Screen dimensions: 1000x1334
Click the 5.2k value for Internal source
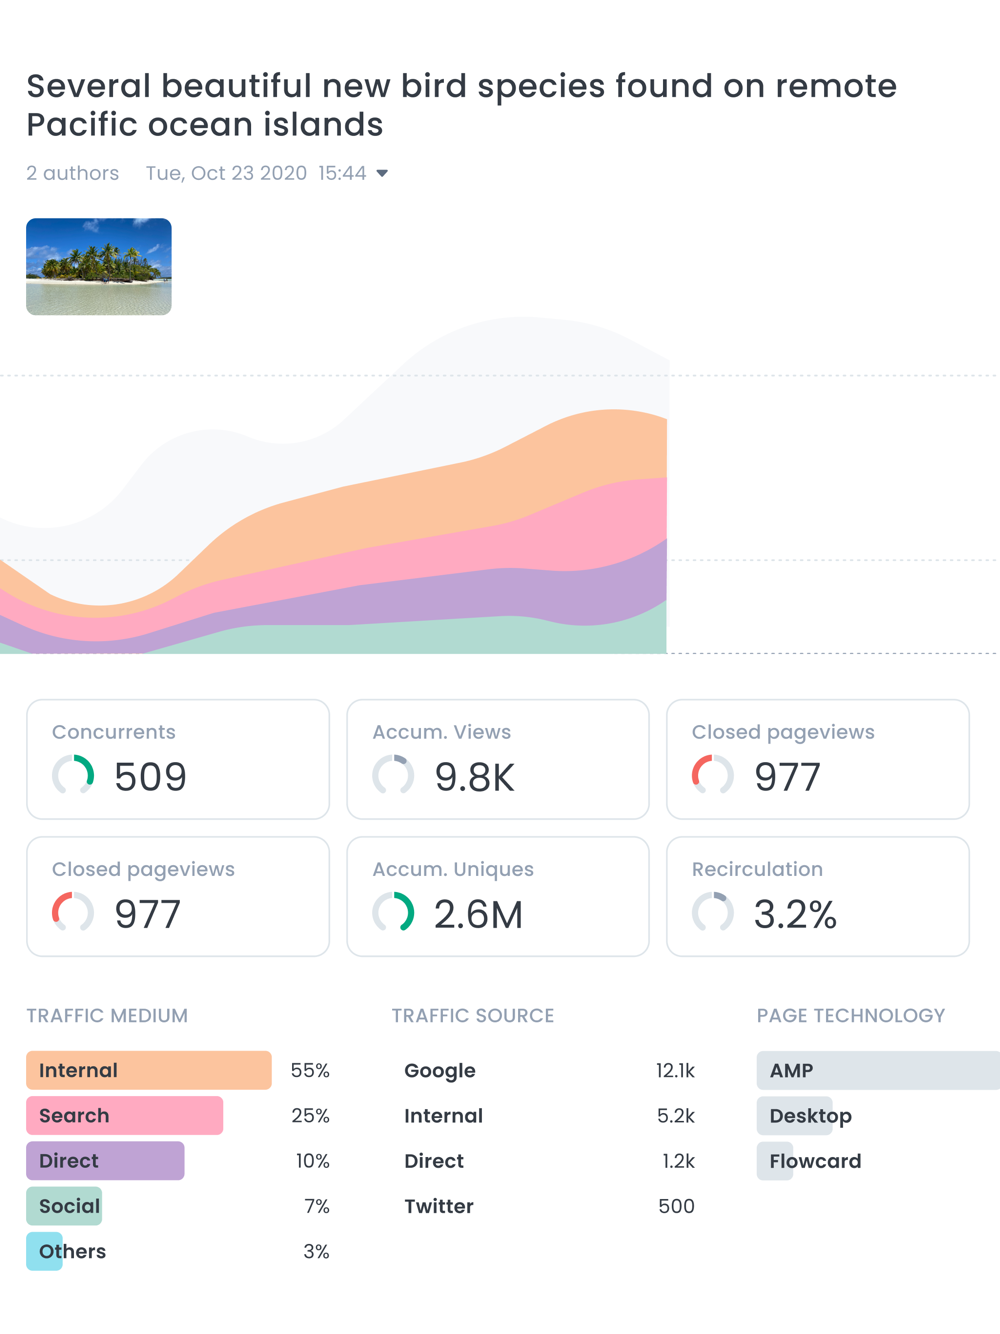tap(676, 1116)
